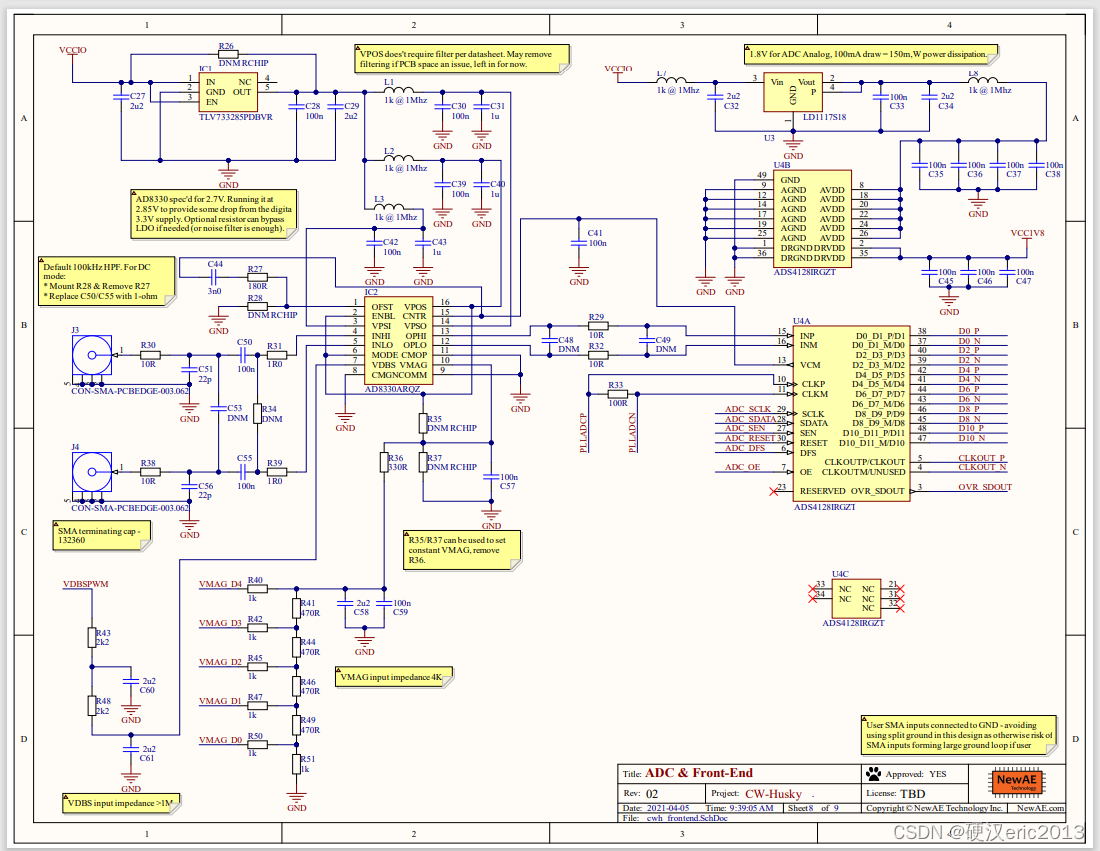The width and height of the screenshot is (1100, 851).
Task: Select the C57 100n capacitor symbol
Action: click(491, 477)
